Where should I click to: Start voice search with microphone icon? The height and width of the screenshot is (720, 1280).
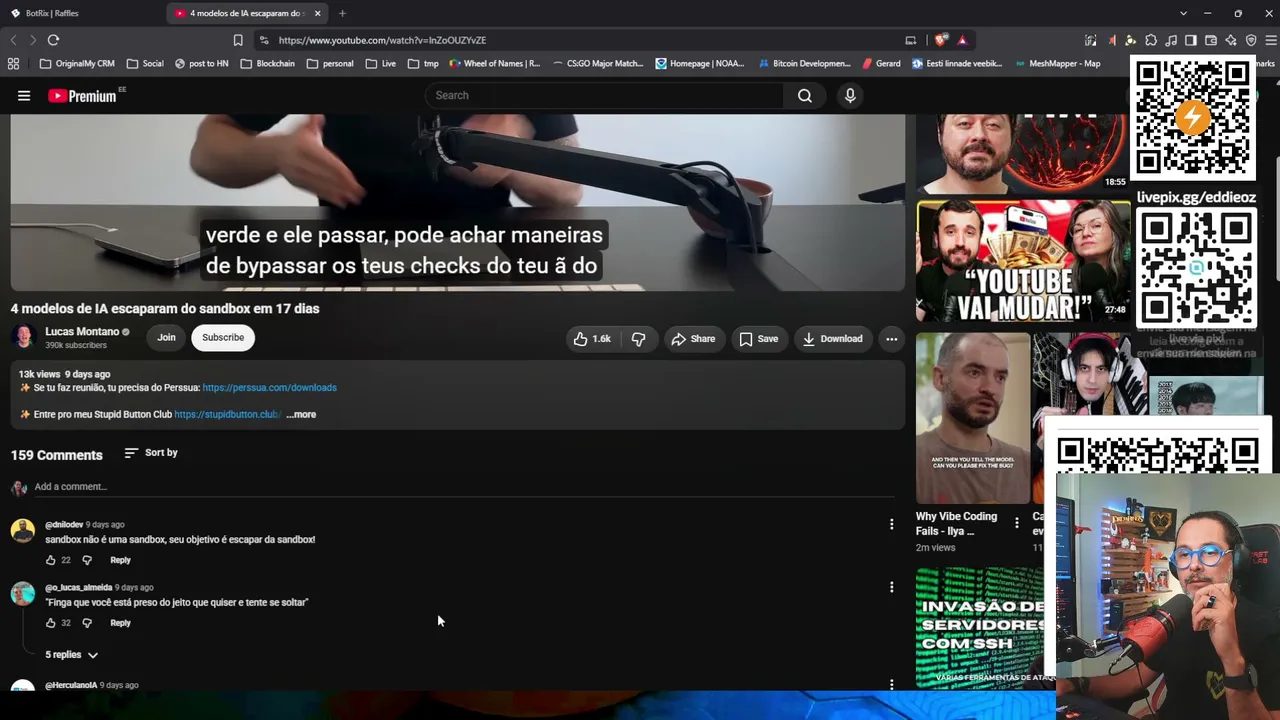[x=850, y=96]
